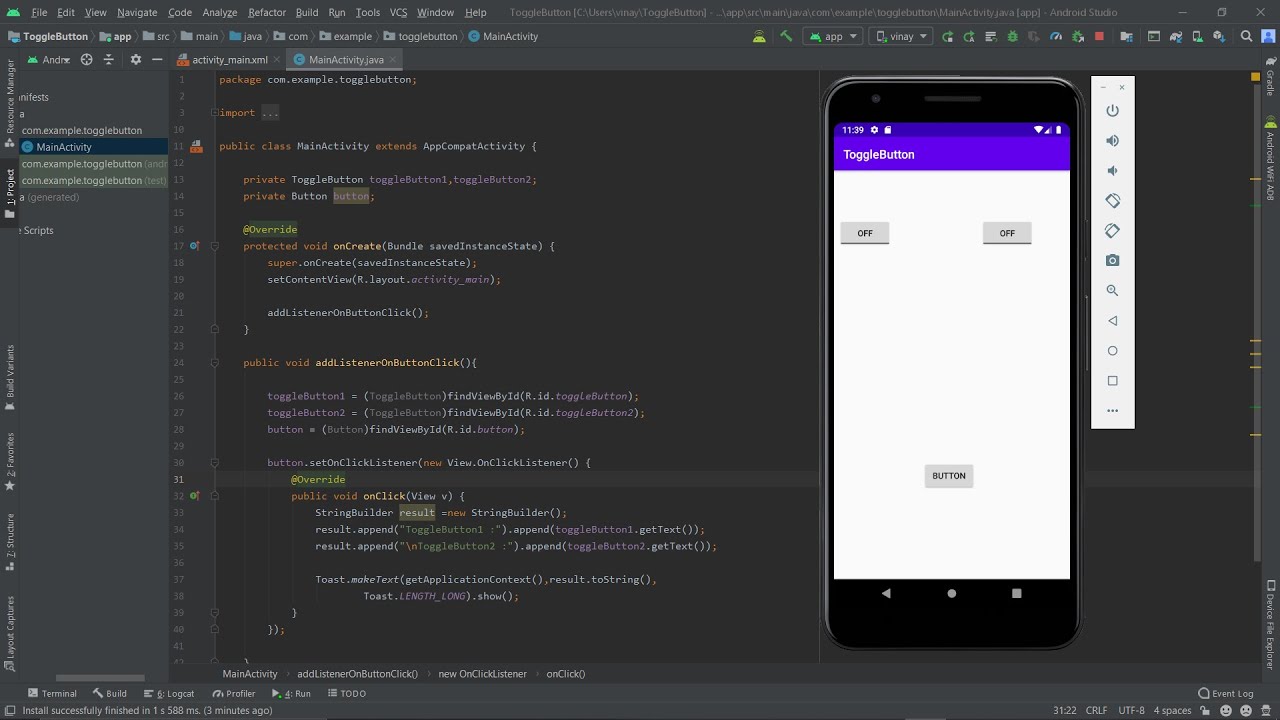
Task: Click the Search Everywhere magnifier icon
Action: coord(1246,36)
